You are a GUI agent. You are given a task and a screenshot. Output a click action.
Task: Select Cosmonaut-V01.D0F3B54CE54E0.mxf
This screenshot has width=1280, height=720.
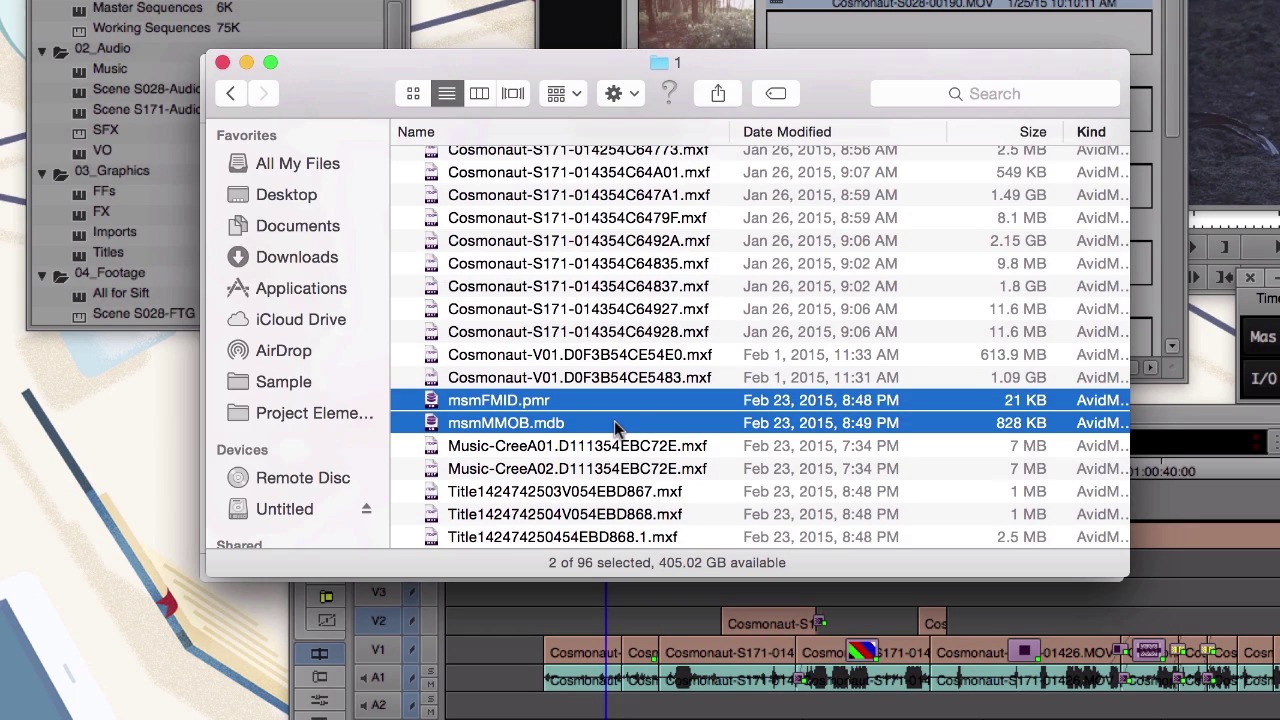tap(760, 355)
